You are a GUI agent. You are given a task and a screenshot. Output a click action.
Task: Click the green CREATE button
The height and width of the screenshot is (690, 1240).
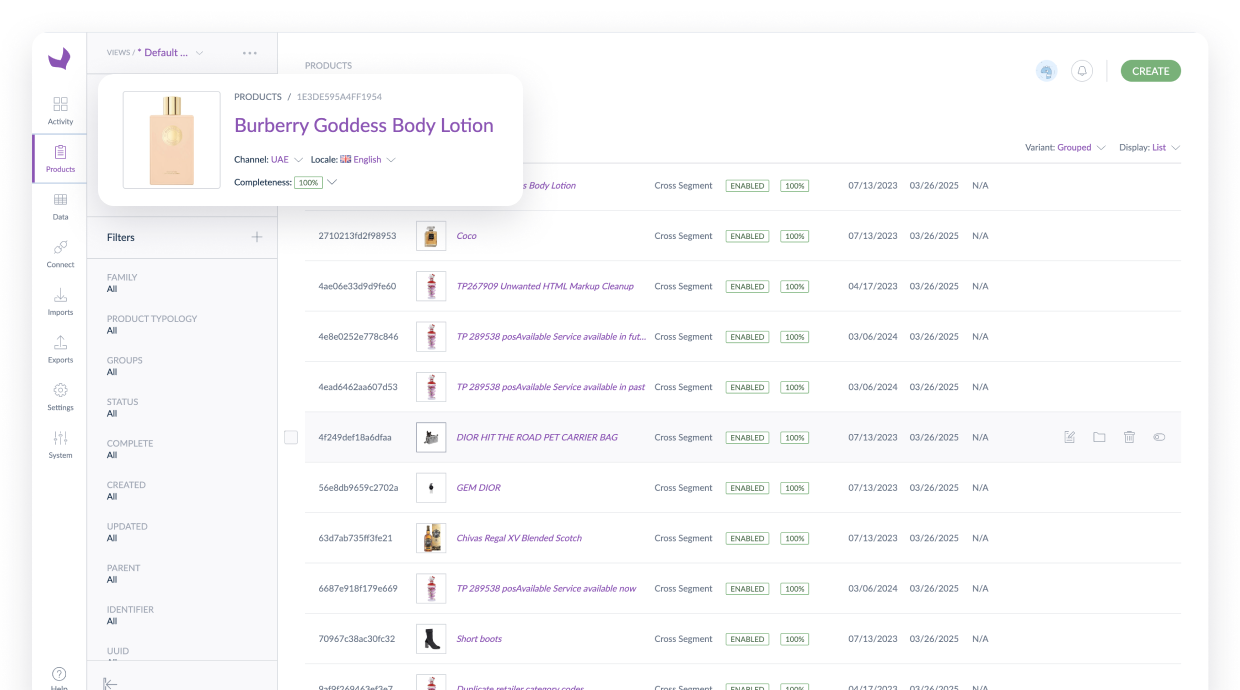click(x=1150, y=71)
